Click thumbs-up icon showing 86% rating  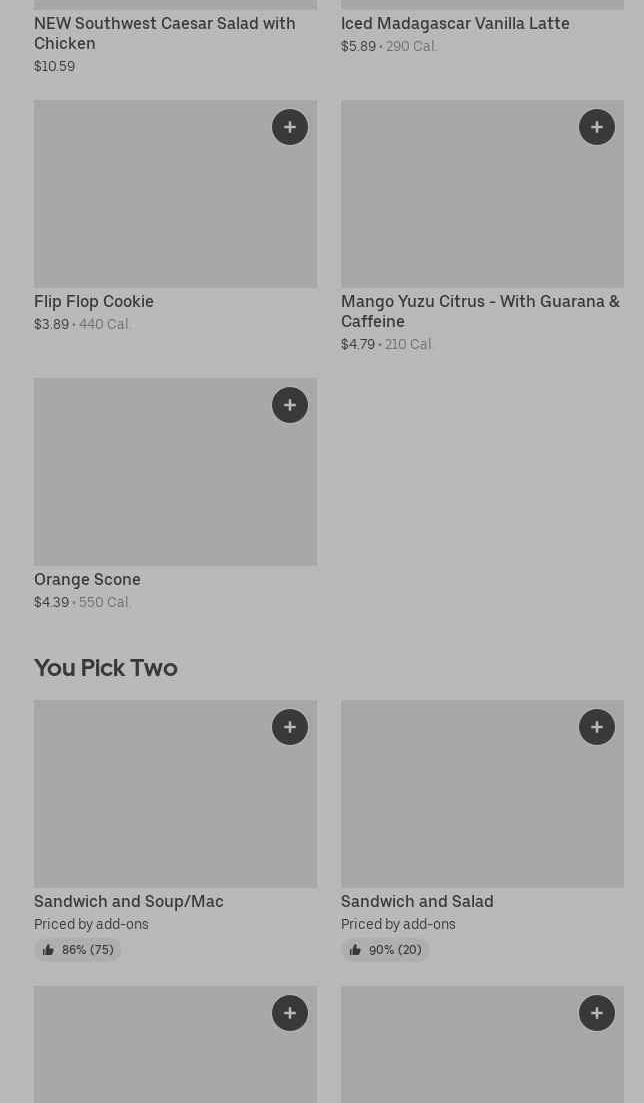[x=48, y=950]
